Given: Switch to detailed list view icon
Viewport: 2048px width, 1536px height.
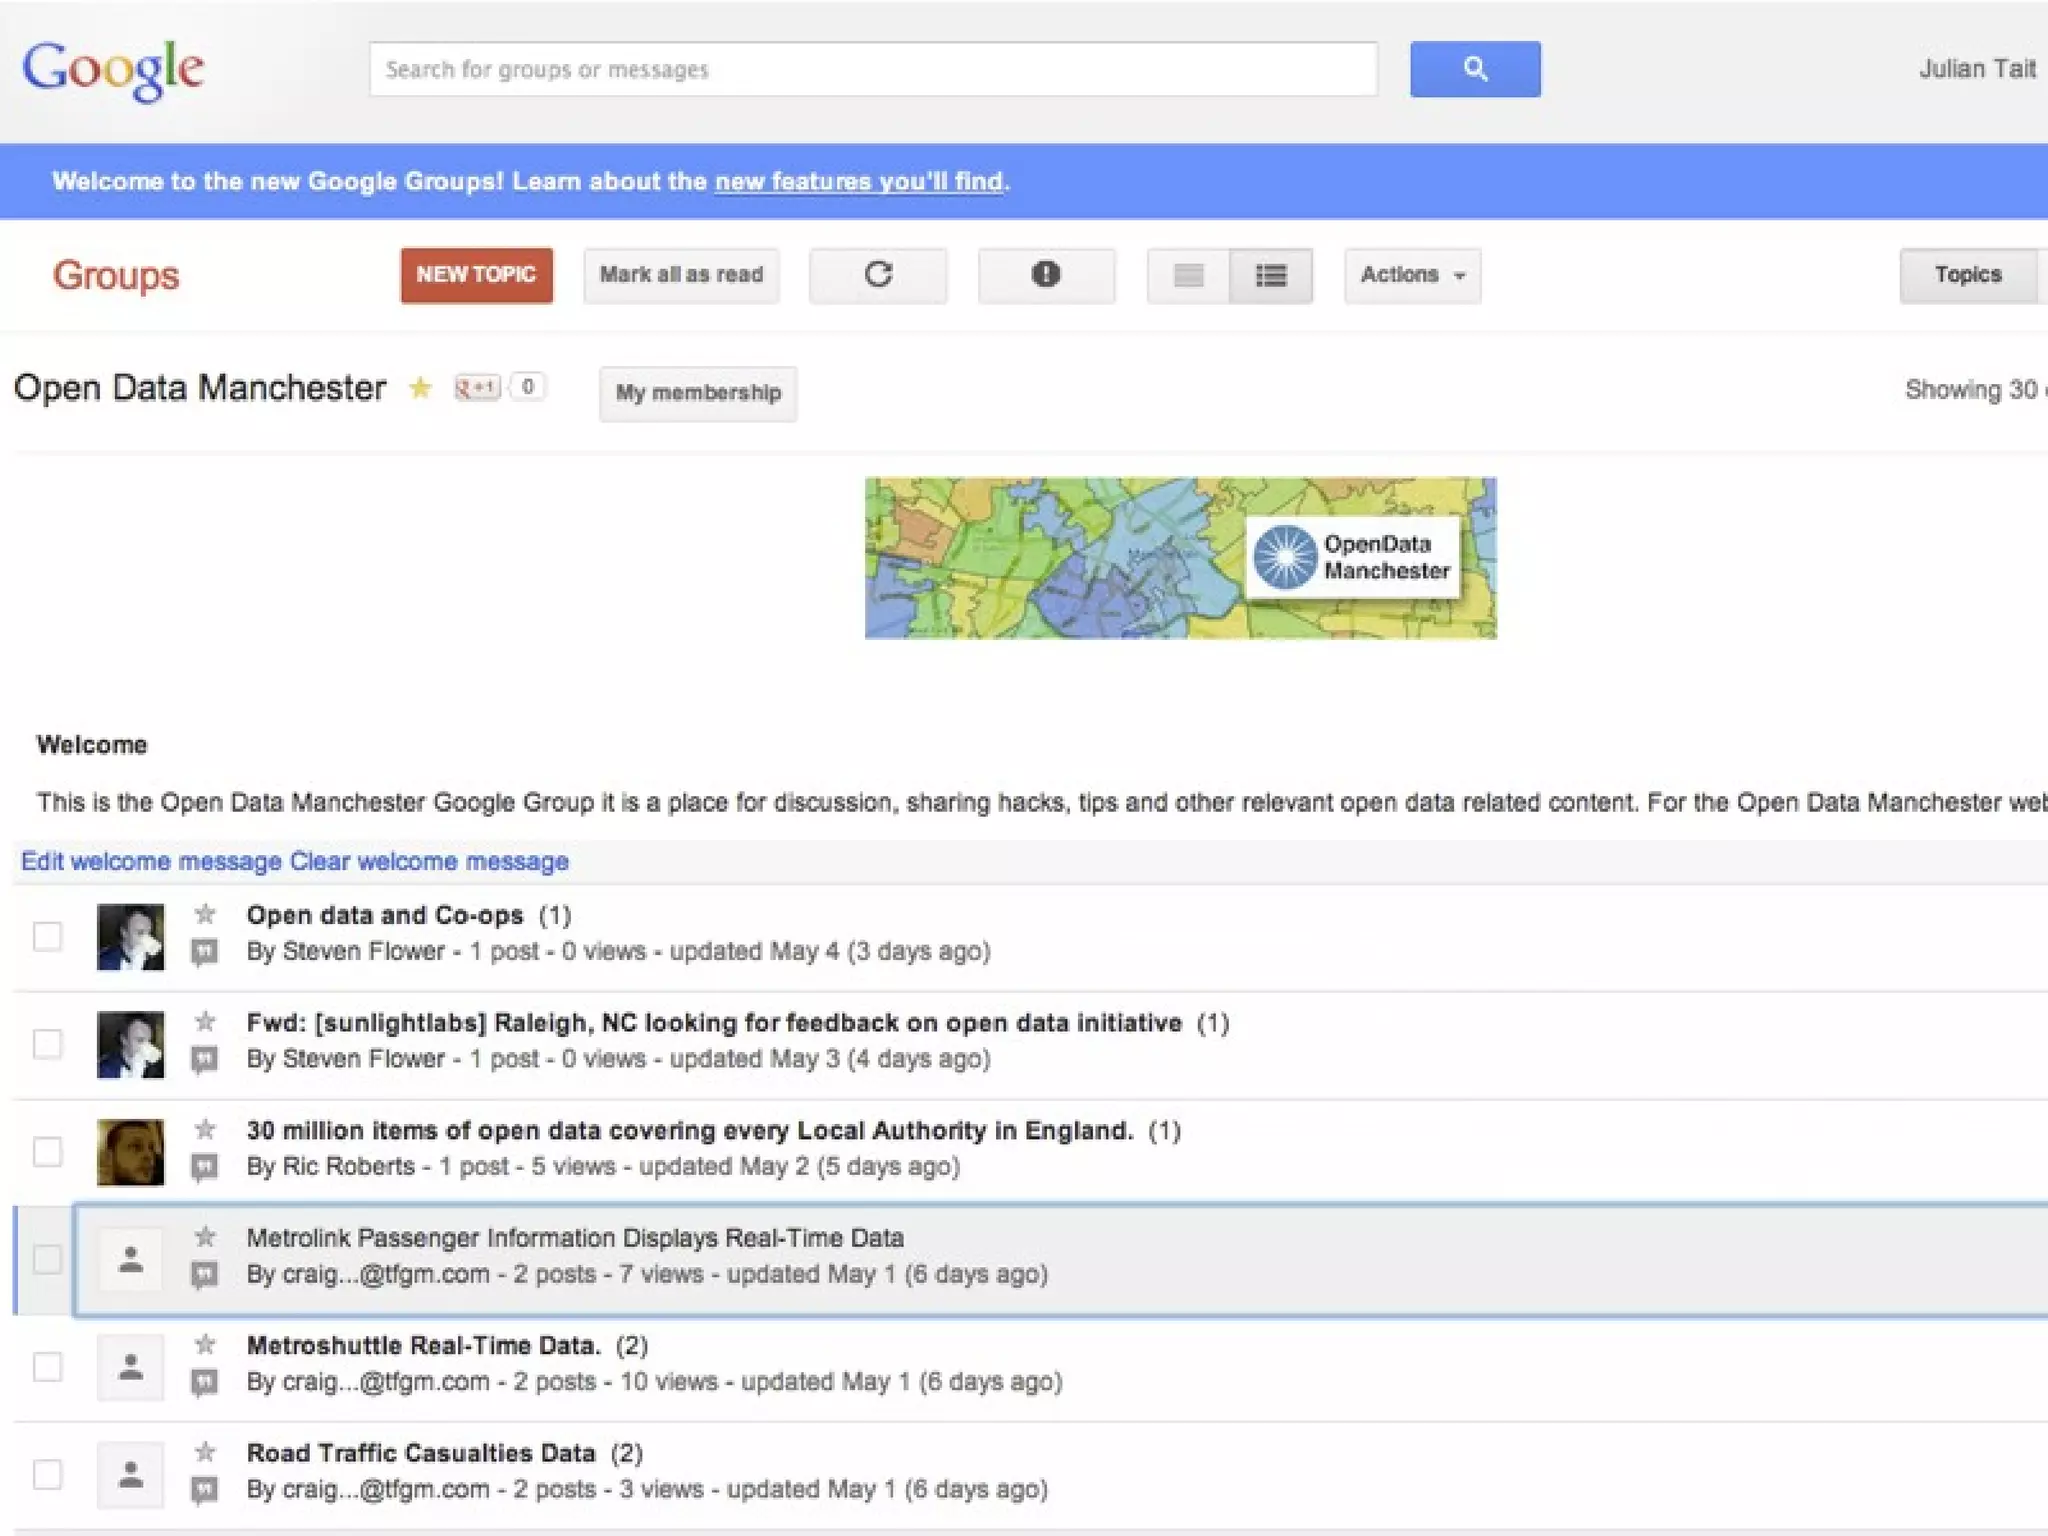Looking at the screenshot, I should click(1271, 275).
